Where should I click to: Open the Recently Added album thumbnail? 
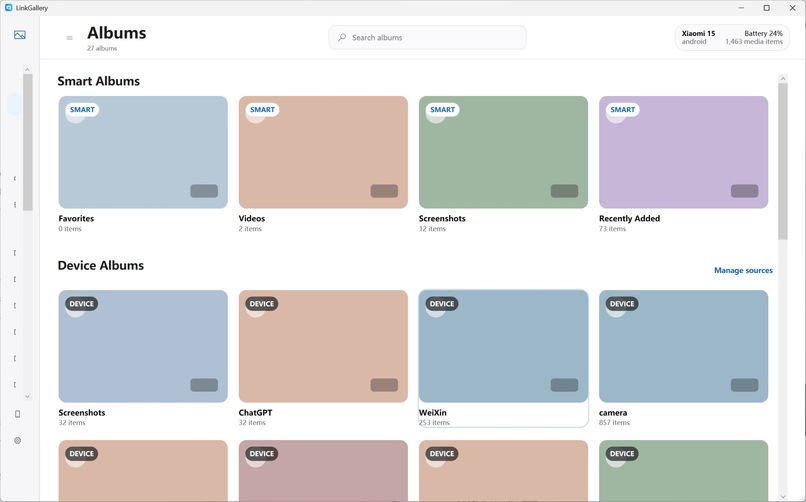pos(684,152)
